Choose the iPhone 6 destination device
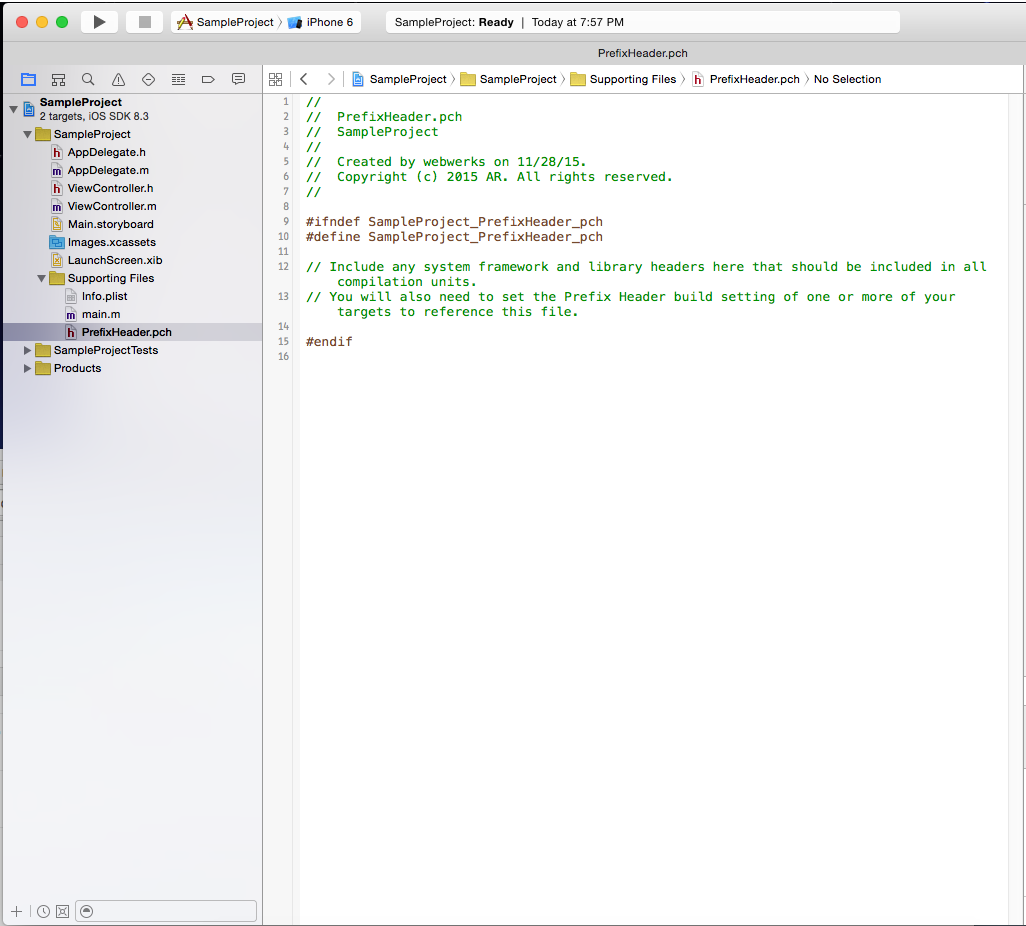Screen dimensions: 1026x926 (x=321, y=22)
